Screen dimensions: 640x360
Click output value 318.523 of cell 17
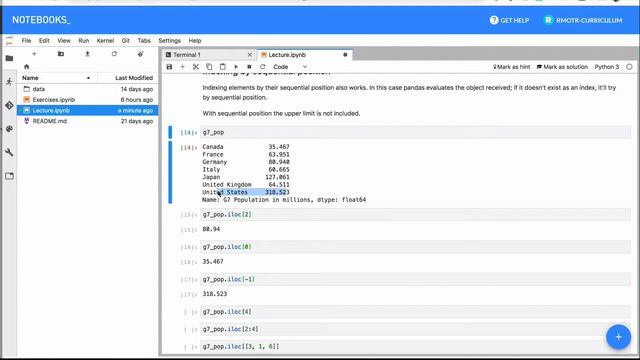(215, 294)
